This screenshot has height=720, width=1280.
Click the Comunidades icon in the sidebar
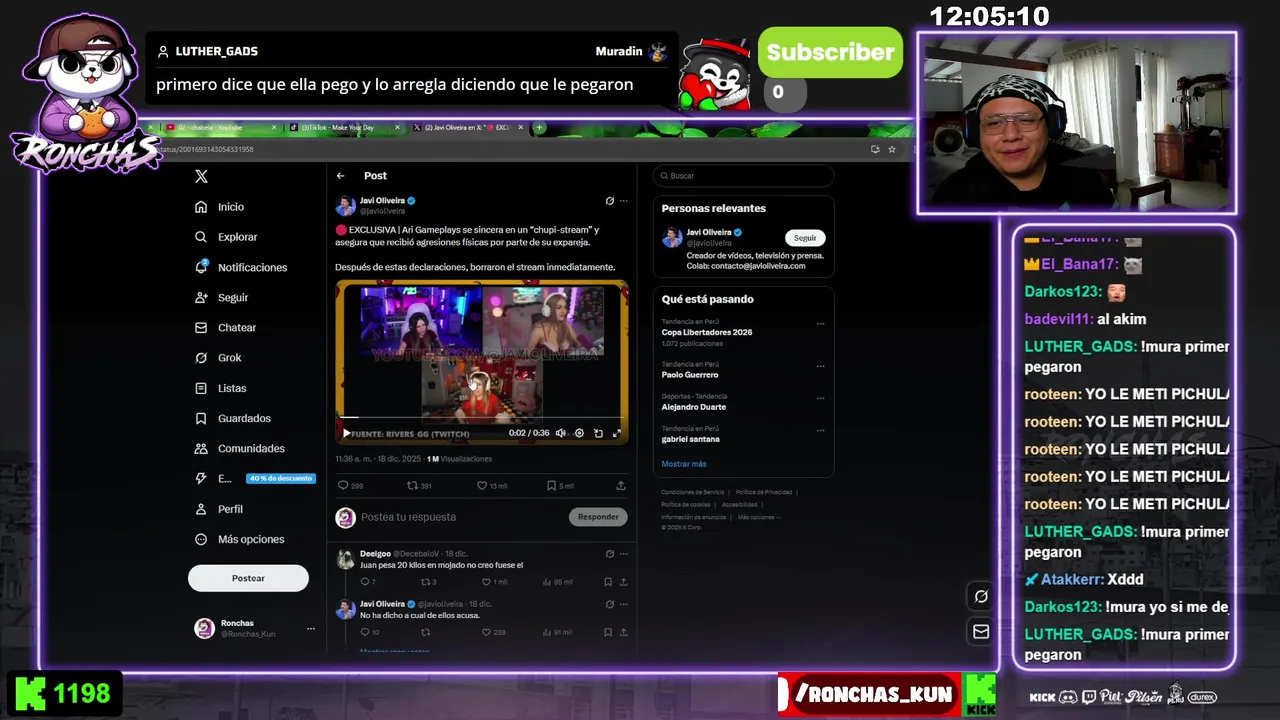(201, 448)
